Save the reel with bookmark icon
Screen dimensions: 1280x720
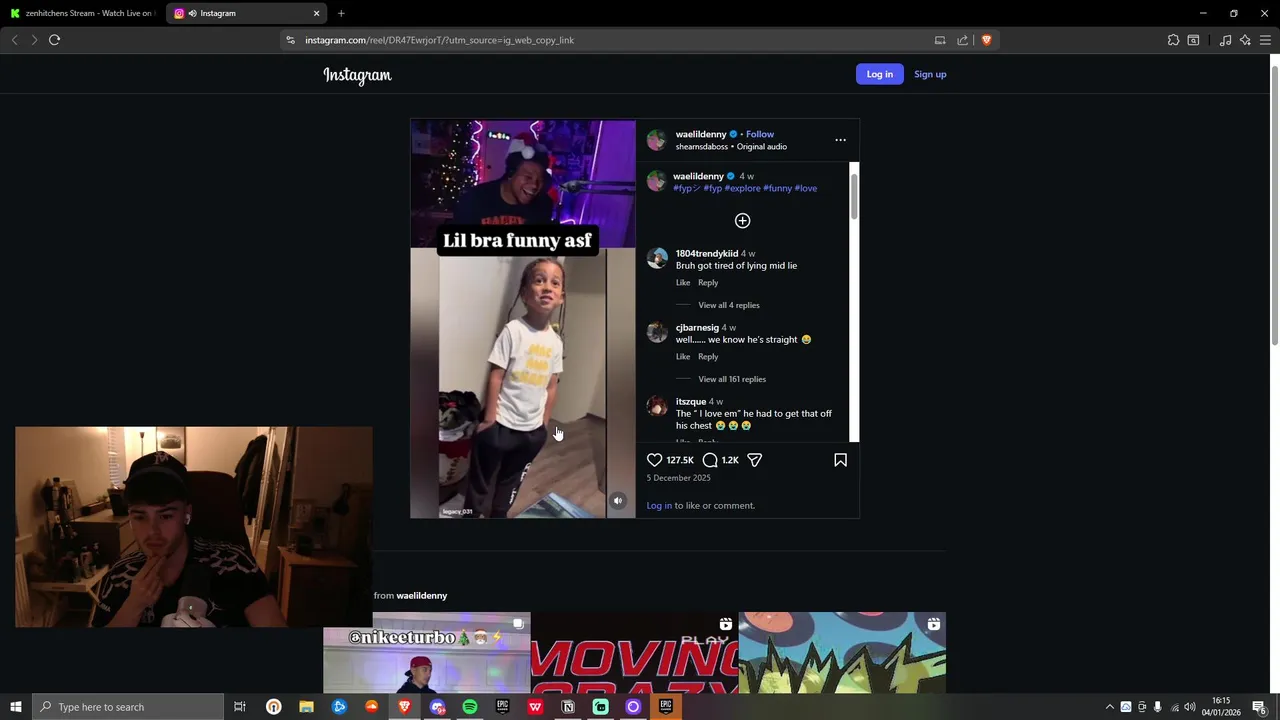[840, 460]
